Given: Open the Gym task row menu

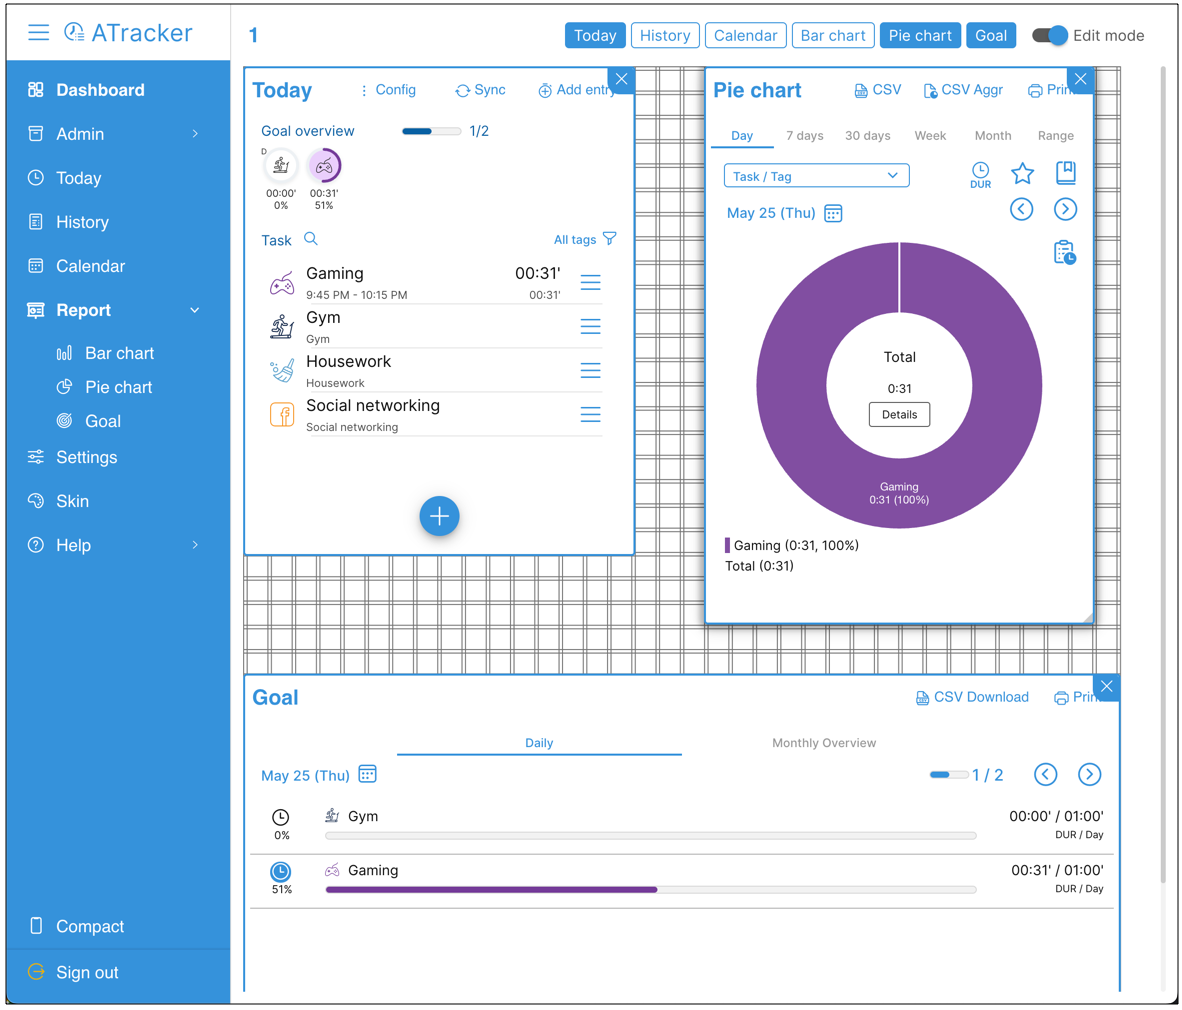Looking at the screenshot, I should (x=591, y=326).
